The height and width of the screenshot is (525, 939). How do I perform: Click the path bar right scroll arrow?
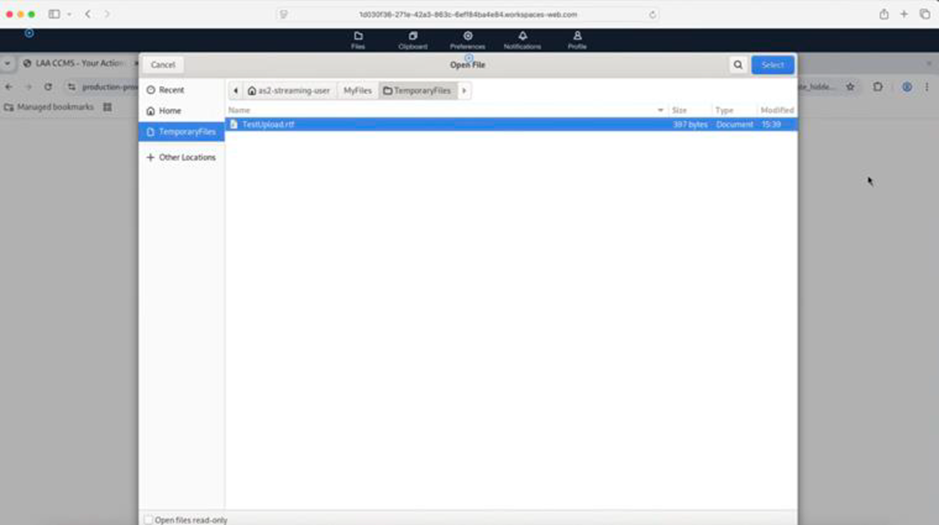pyautogui.click(x=464, y=91)
